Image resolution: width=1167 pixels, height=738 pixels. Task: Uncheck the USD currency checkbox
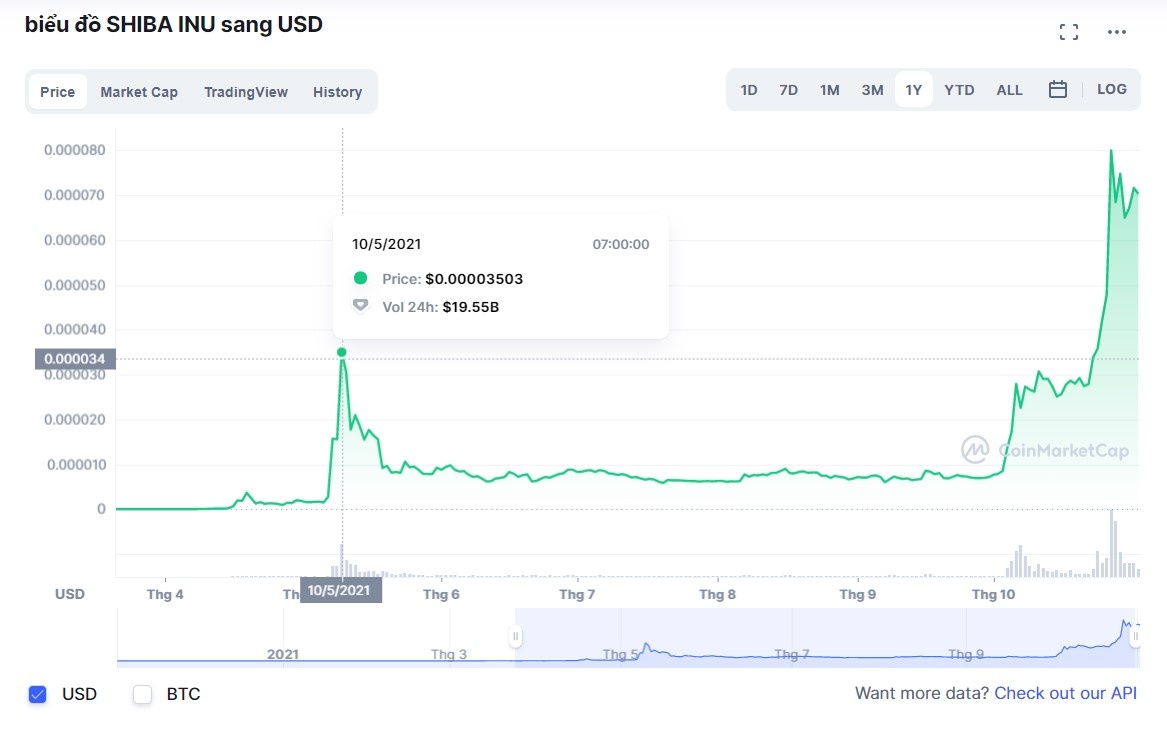pyautogui.click(x=37, y=693)
